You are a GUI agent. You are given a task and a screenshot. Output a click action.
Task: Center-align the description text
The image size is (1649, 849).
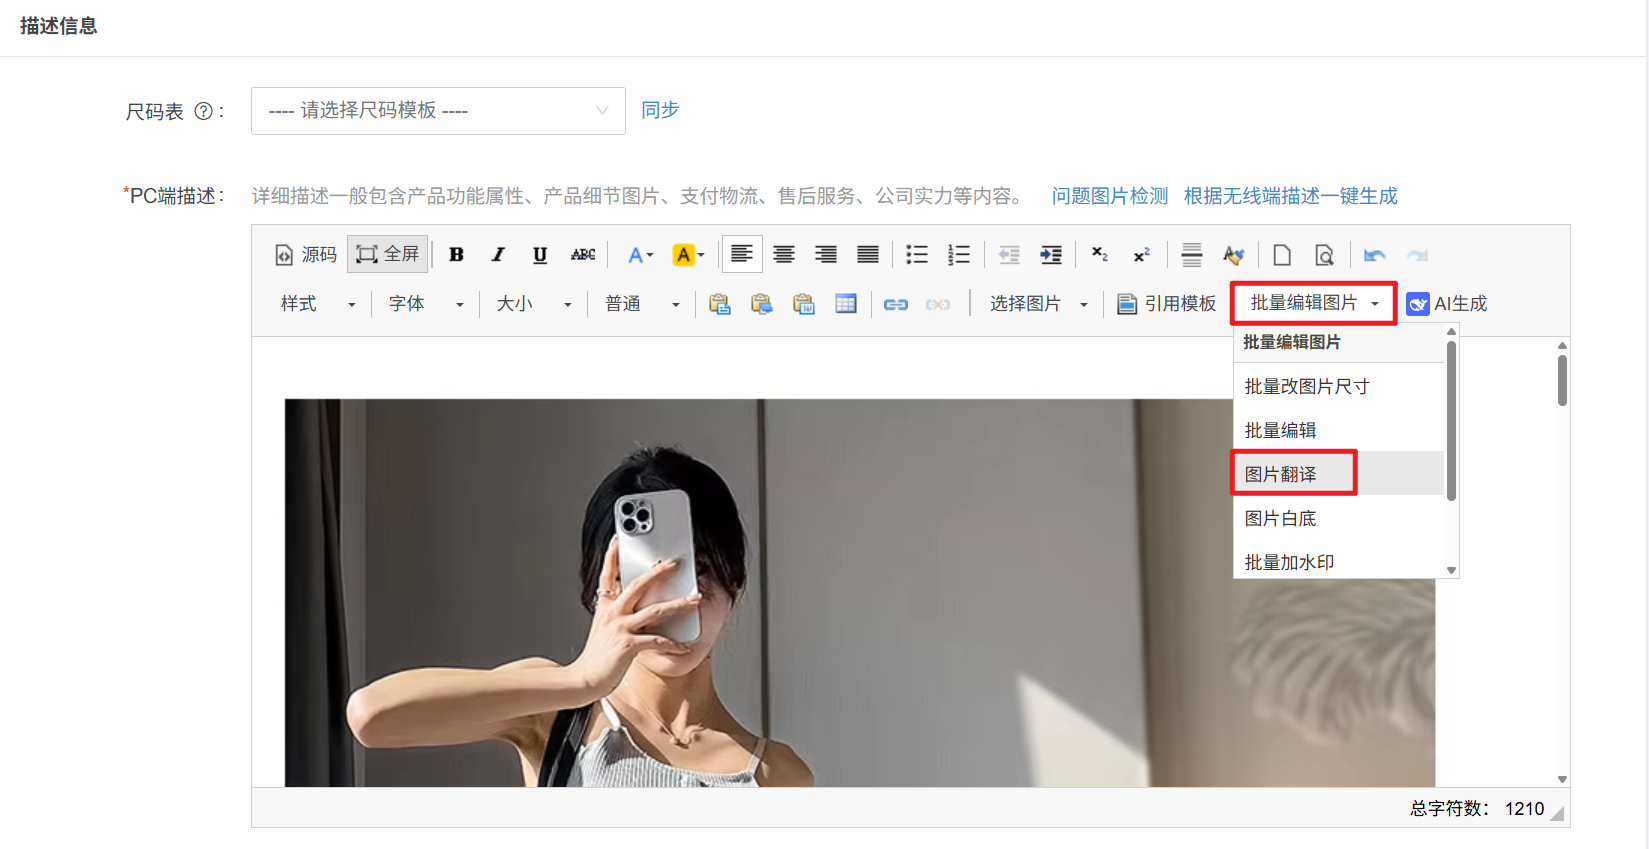pyautogui.click(x=784, y=255)
